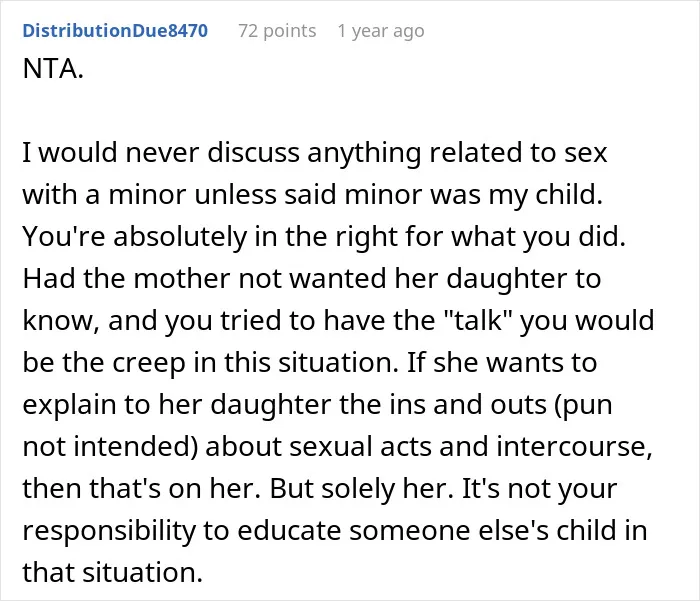700x601 pixels.
Task: Click the phrase 'It's not your'
Action: pos(539,489)
